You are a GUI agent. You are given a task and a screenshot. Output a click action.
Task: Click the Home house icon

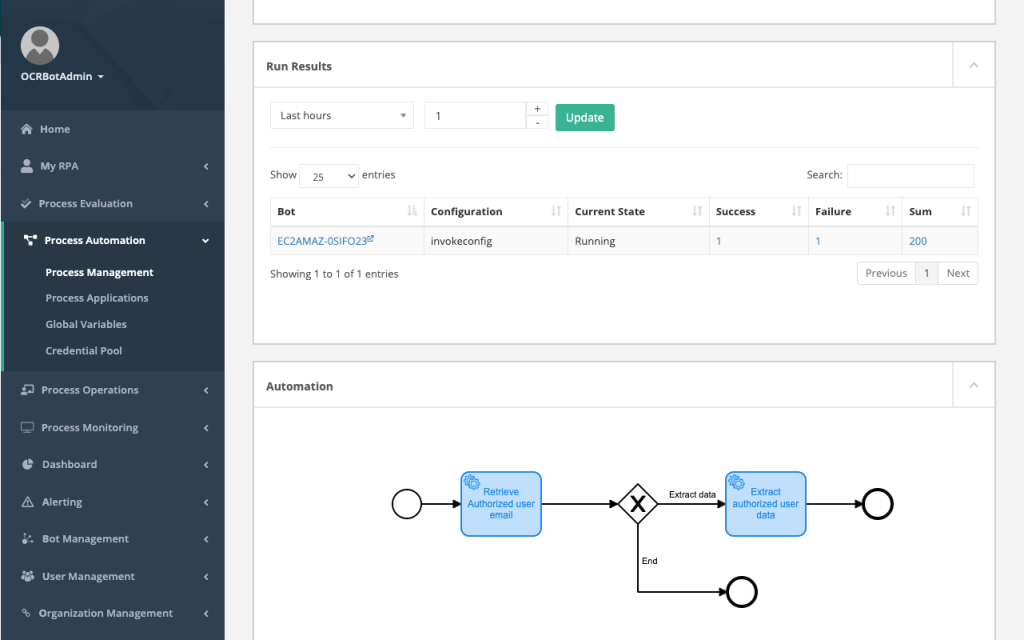pyautogui.click(x=26, y=129)
